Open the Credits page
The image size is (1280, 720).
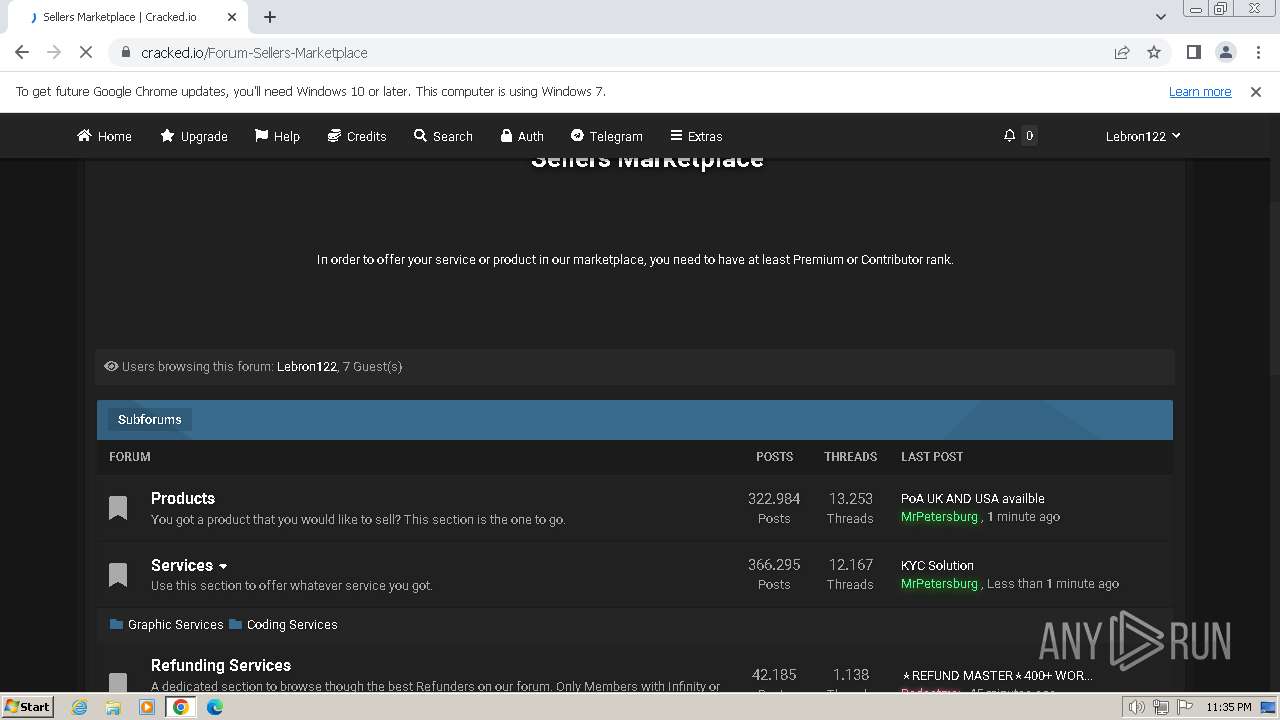pos(357,136)
